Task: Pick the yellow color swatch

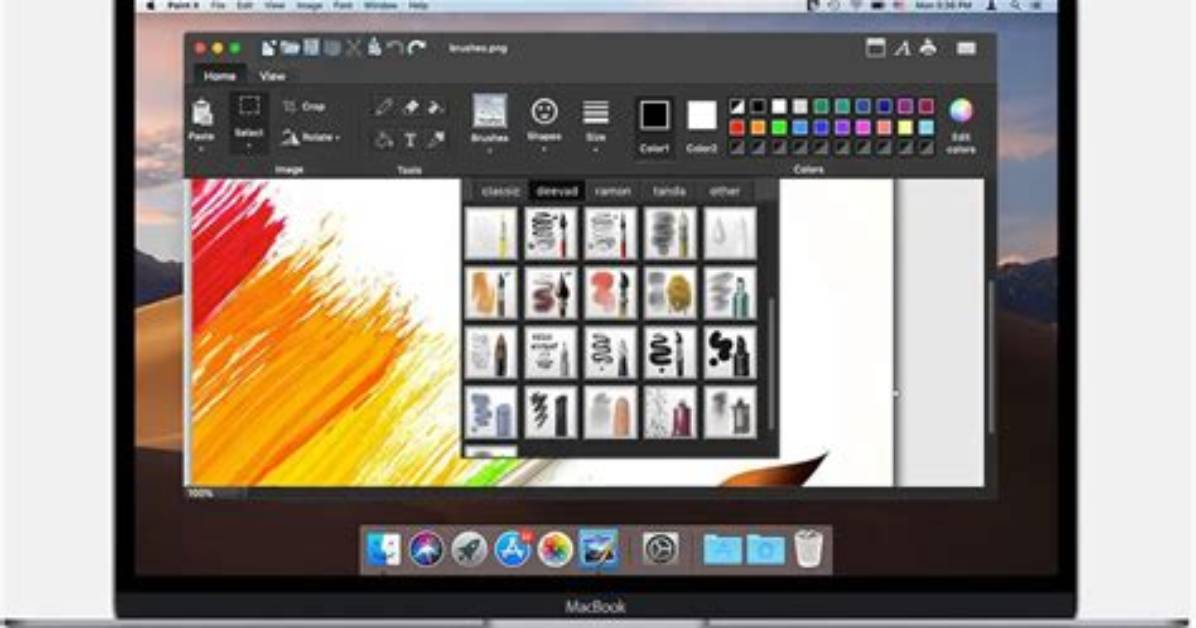Action: point(905,127)
